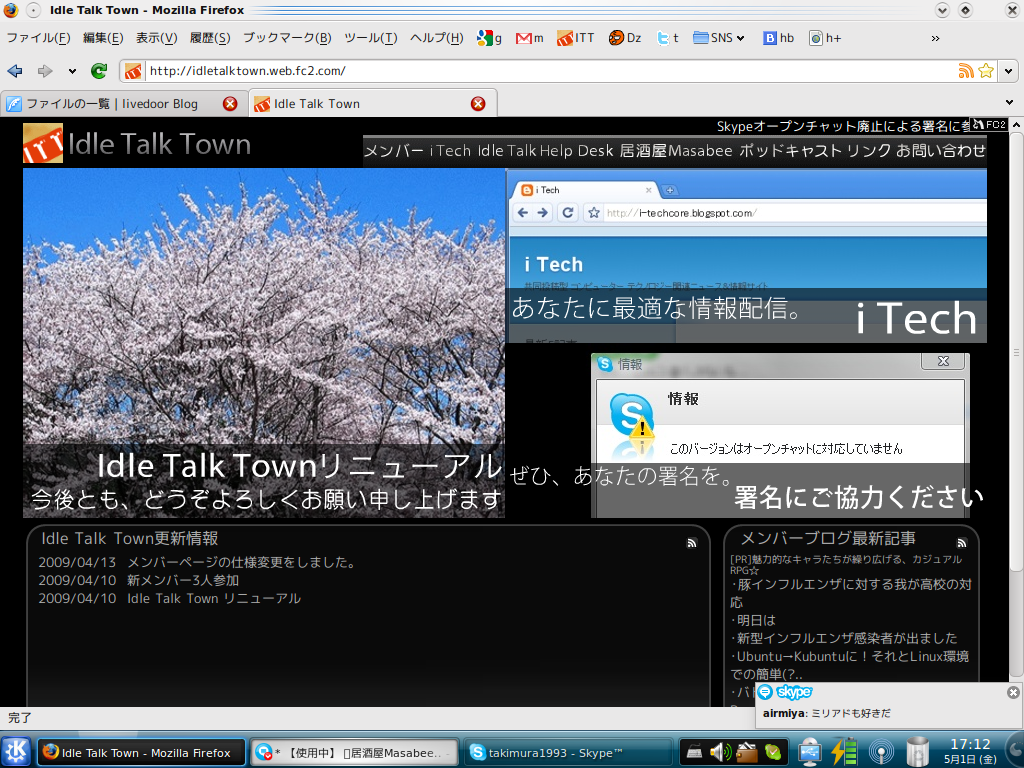Open the KDE application launcher
Viewport: 1024px width, 768px height.
coord(17,751)
